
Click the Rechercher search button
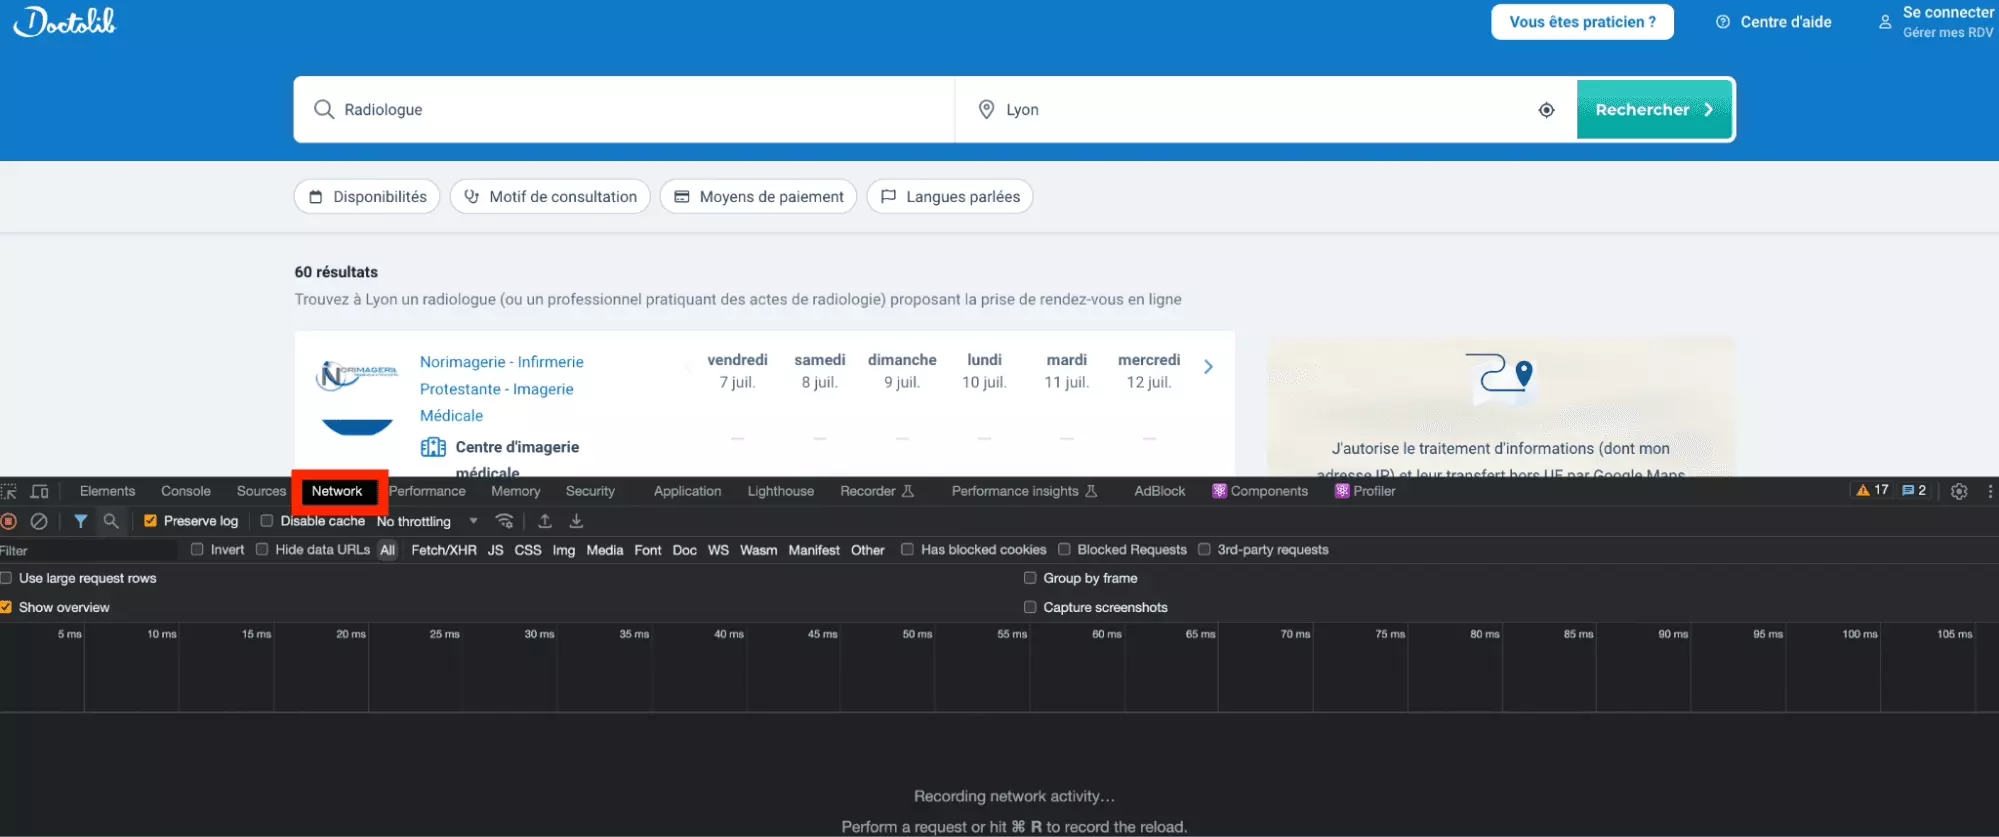coord(1653,110)
